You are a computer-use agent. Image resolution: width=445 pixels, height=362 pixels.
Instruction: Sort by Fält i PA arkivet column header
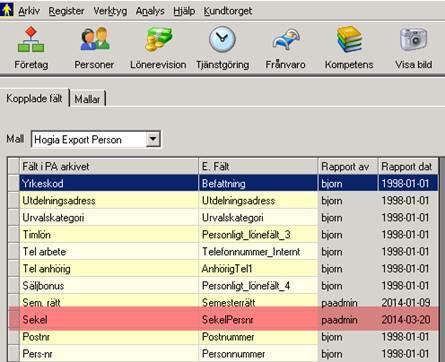click(109, 166)
